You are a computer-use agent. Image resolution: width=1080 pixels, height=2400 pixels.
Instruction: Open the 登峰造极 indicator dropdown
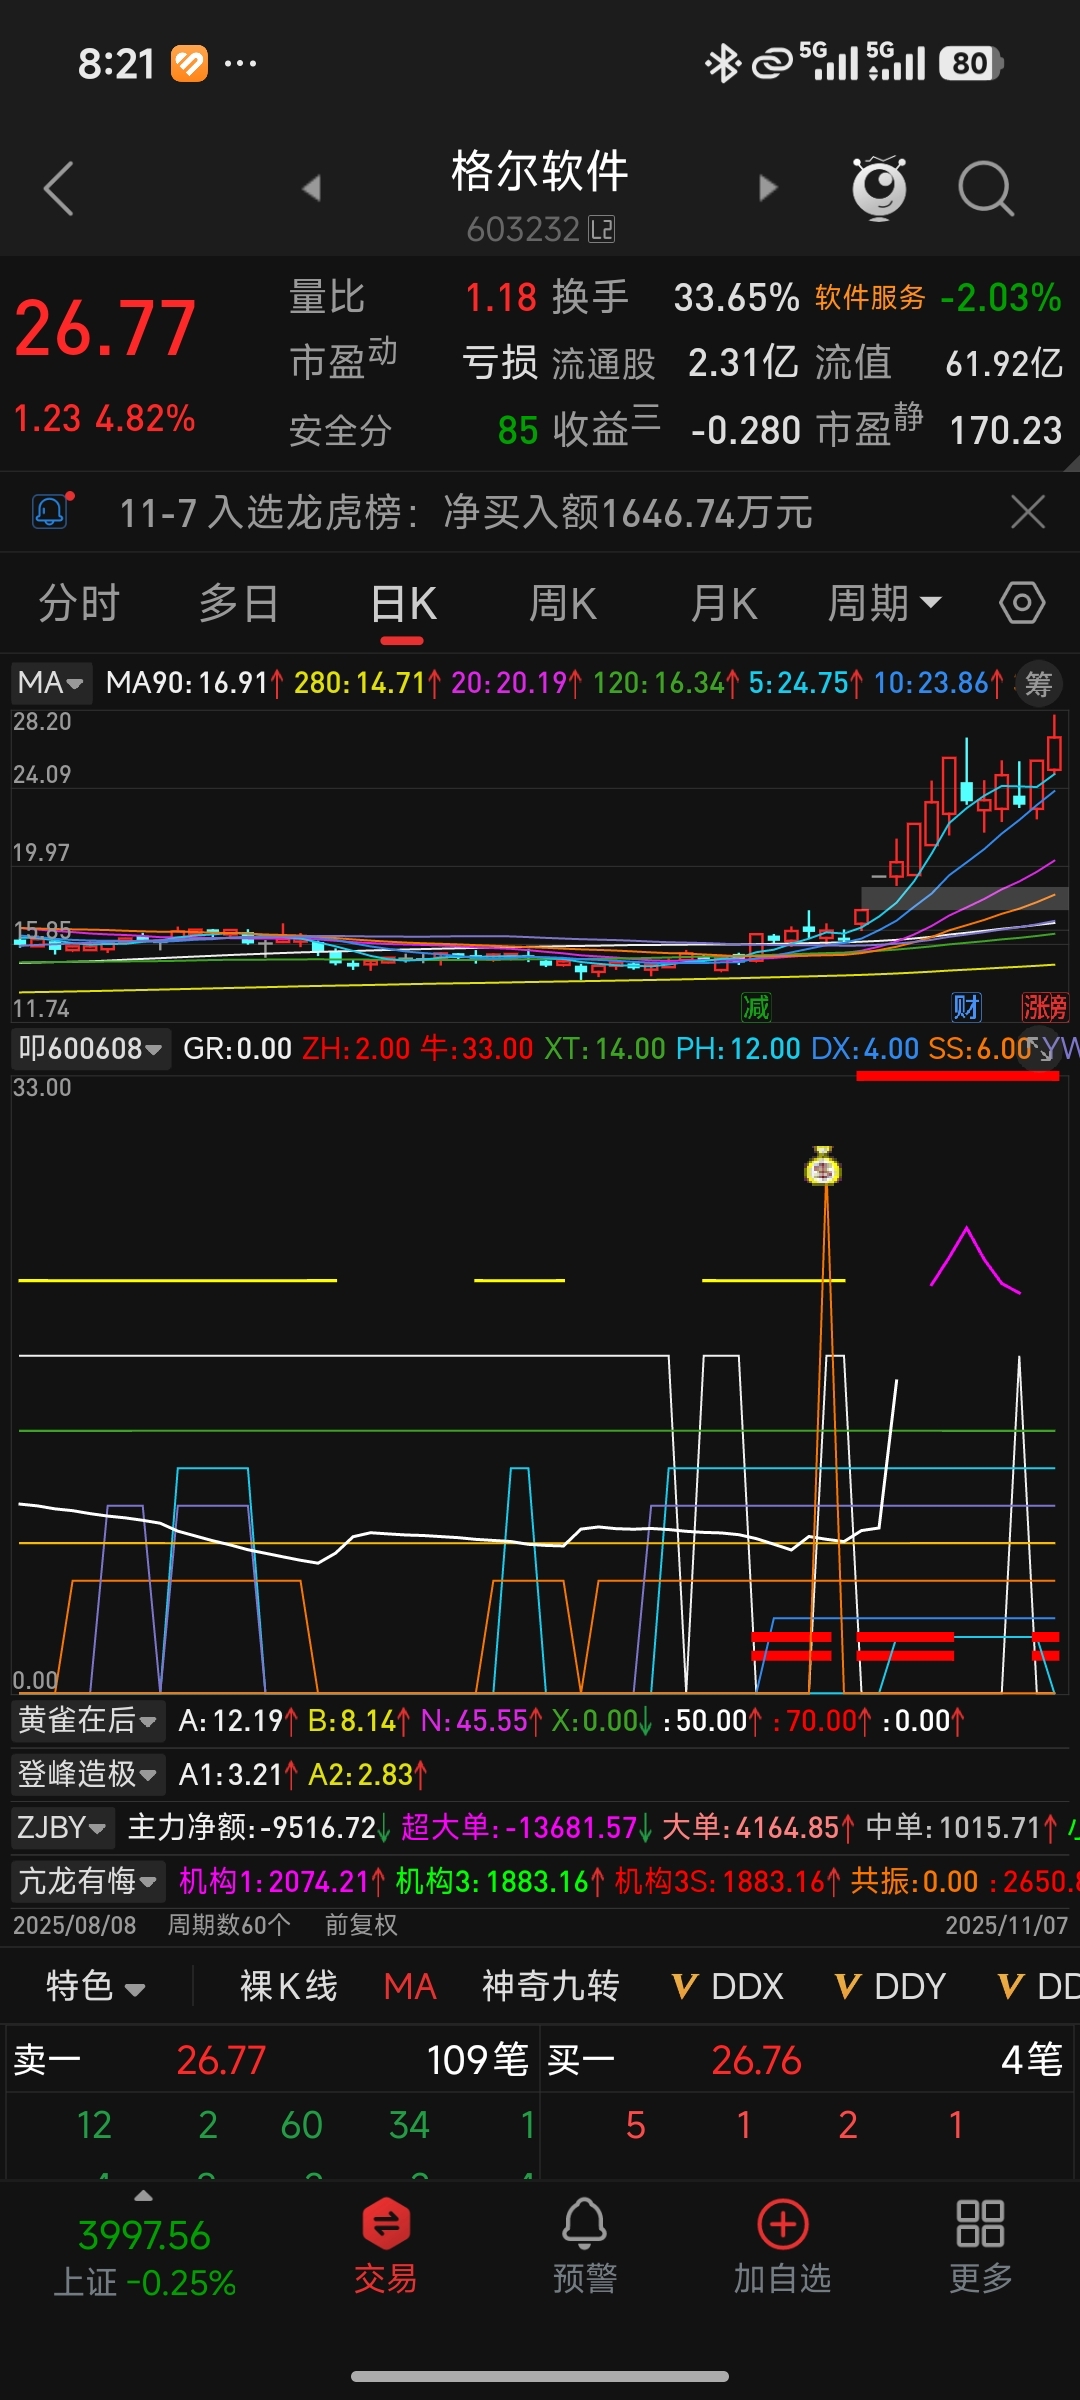[88, 1774]
